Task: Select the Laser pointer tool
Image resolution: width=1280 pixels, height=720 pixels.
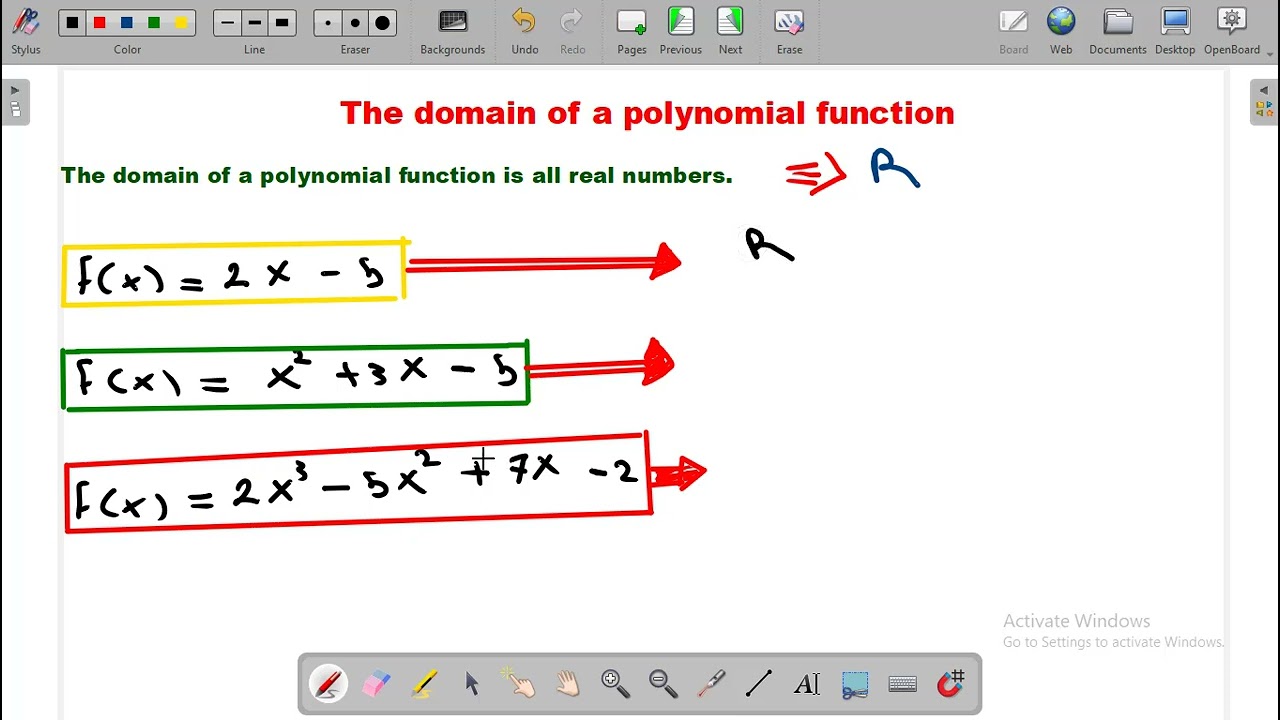Action: tap(711, 684)
